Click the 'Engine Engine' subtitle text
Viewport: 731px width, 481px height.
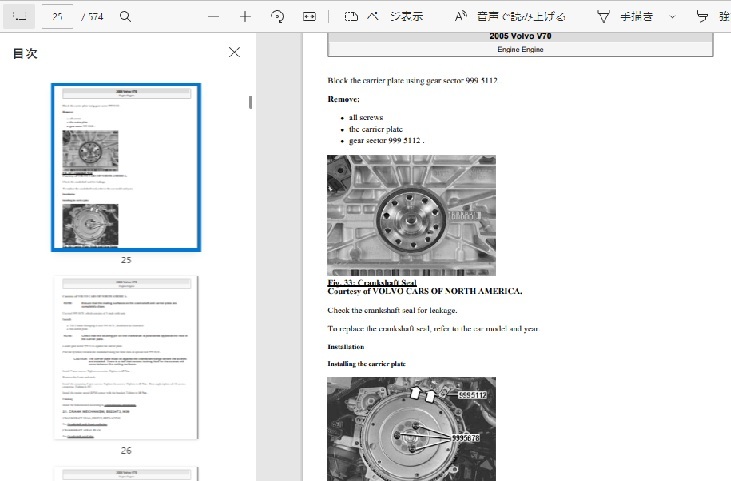[520, 49]
